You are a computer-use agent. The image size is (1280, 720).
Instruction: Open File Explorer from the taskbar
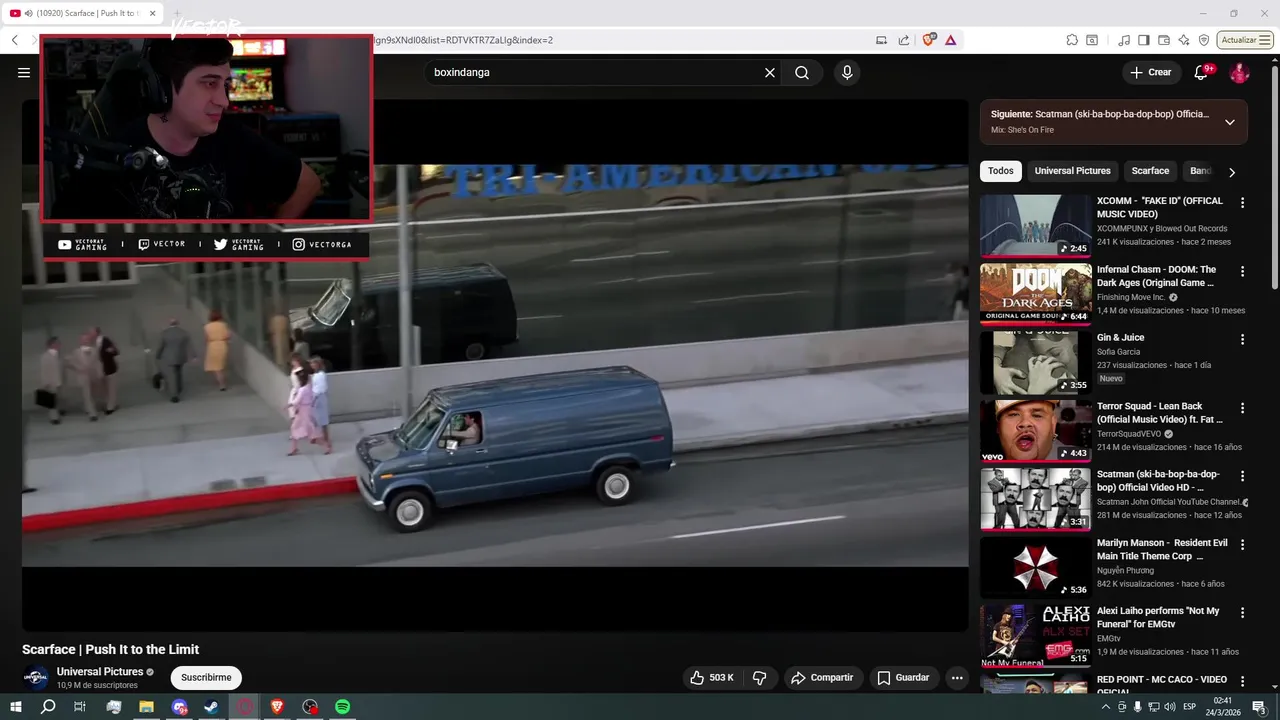point(146,707)
